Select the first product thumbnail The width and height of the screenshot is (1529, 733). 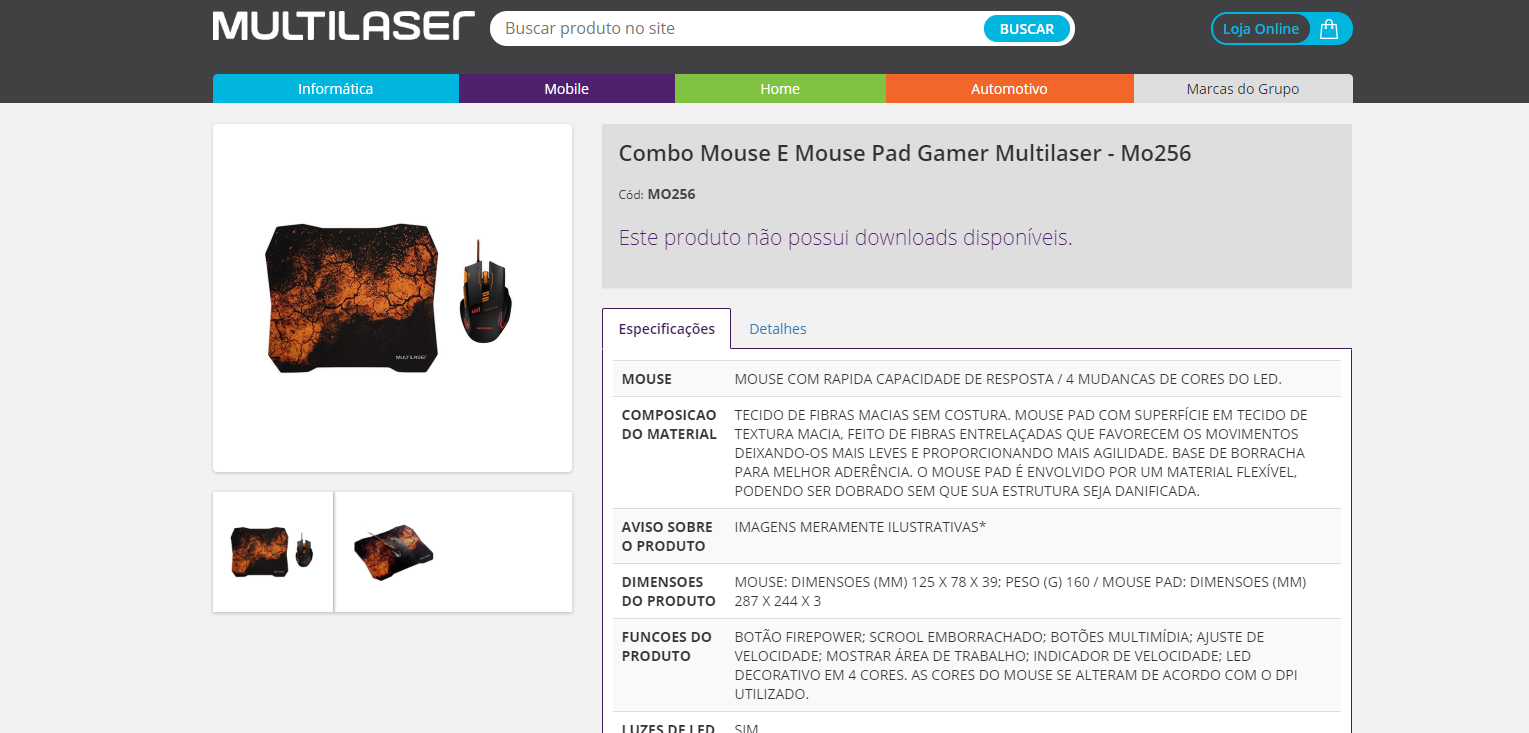pyautogui.click(x=273, y=552)
